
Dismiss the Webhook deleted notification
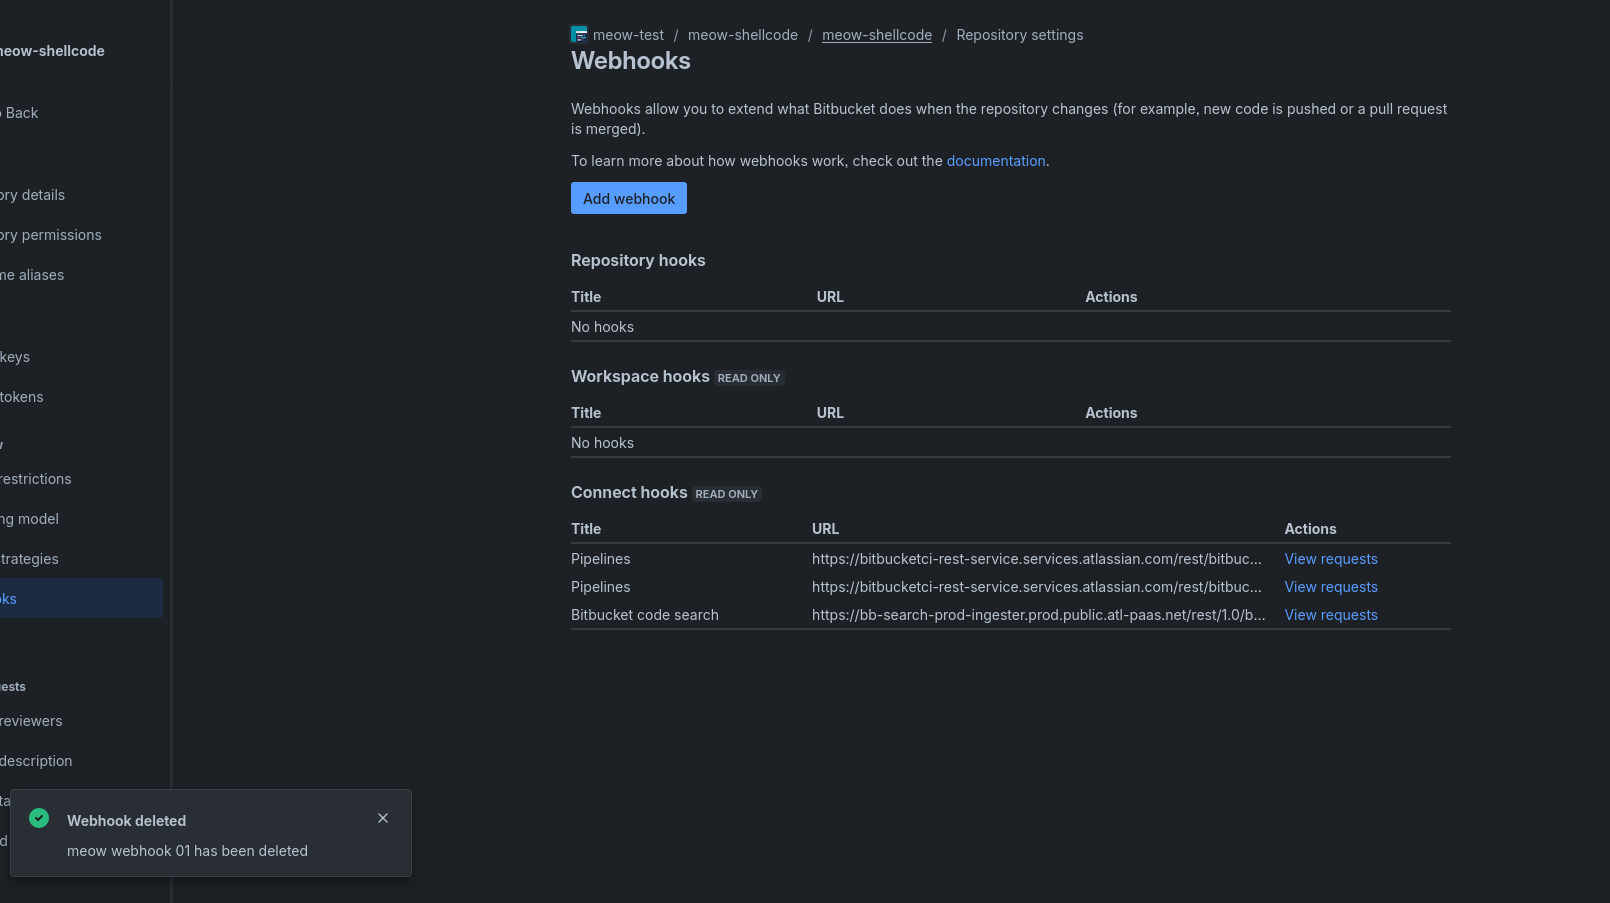383,818
